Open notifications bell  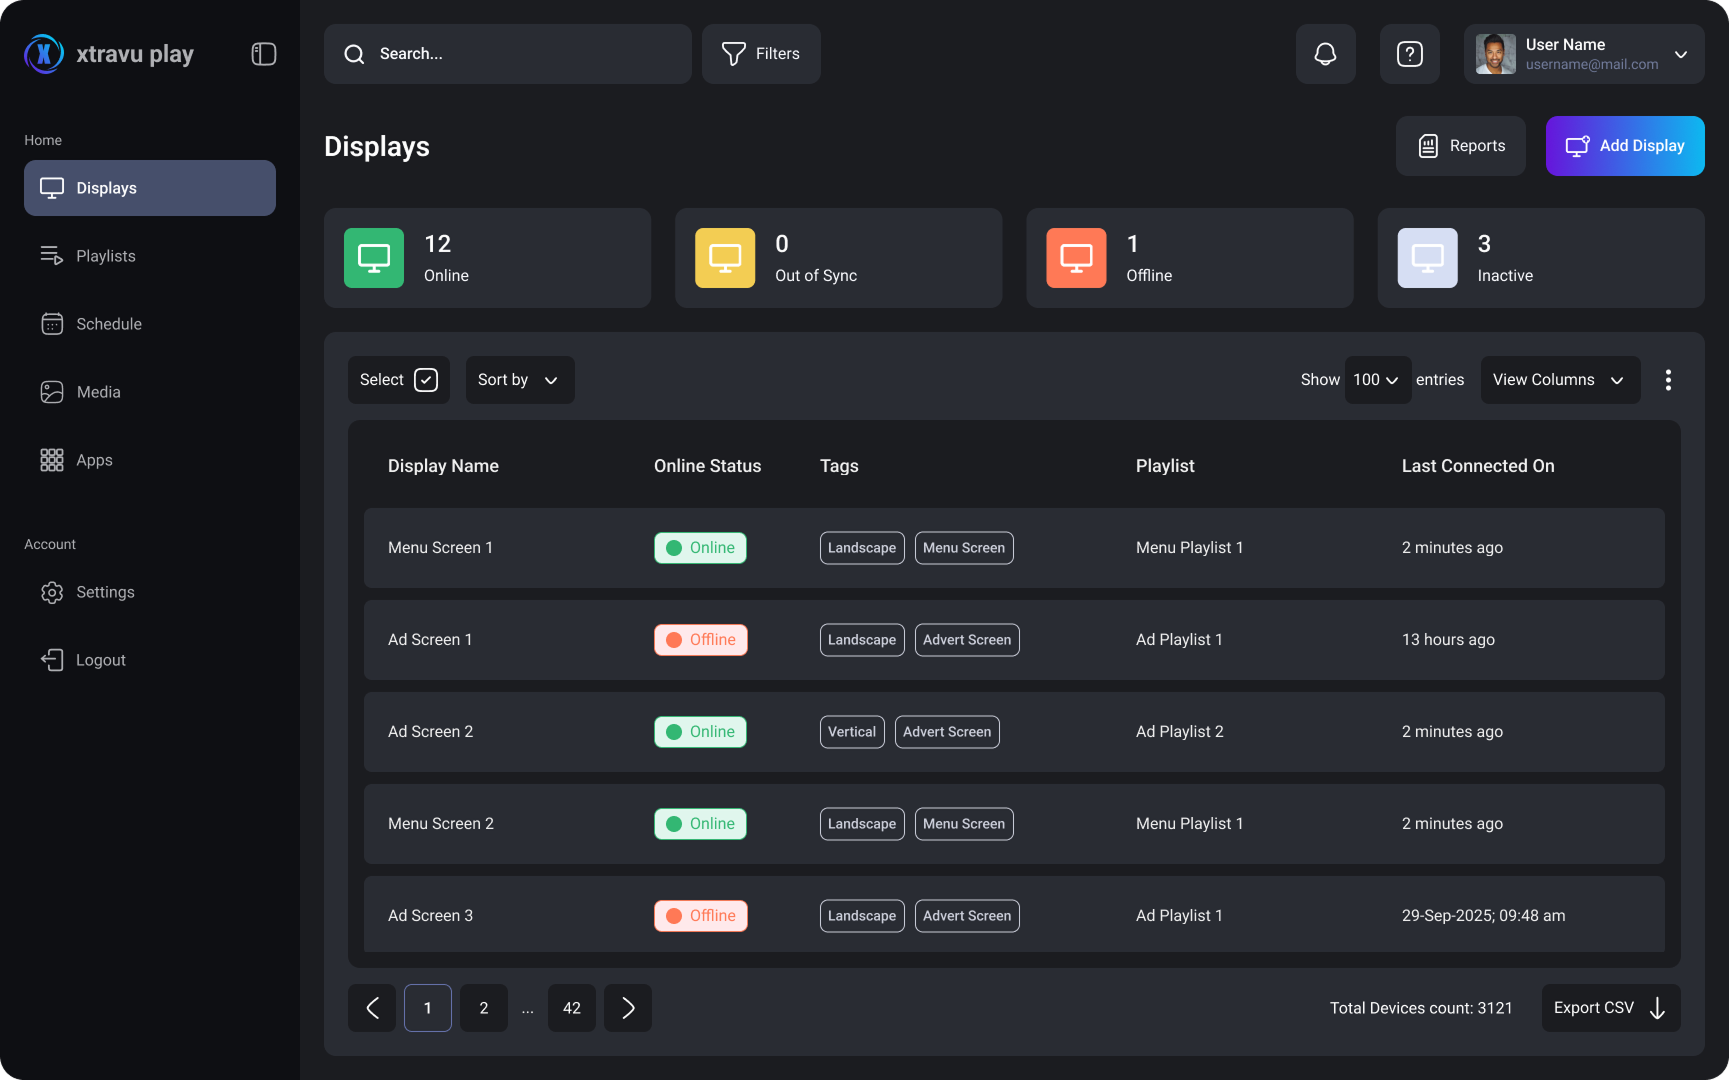click(x=1326, y=54)
